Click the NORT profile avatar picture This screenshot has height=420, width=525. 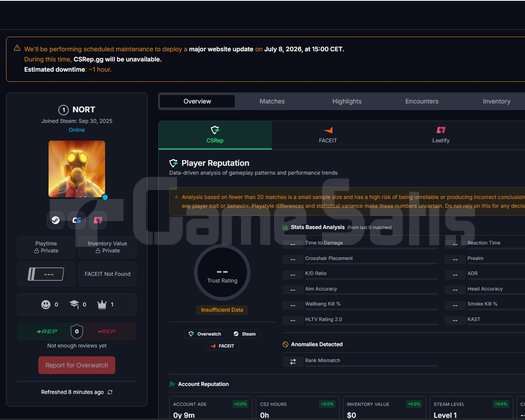77,169
